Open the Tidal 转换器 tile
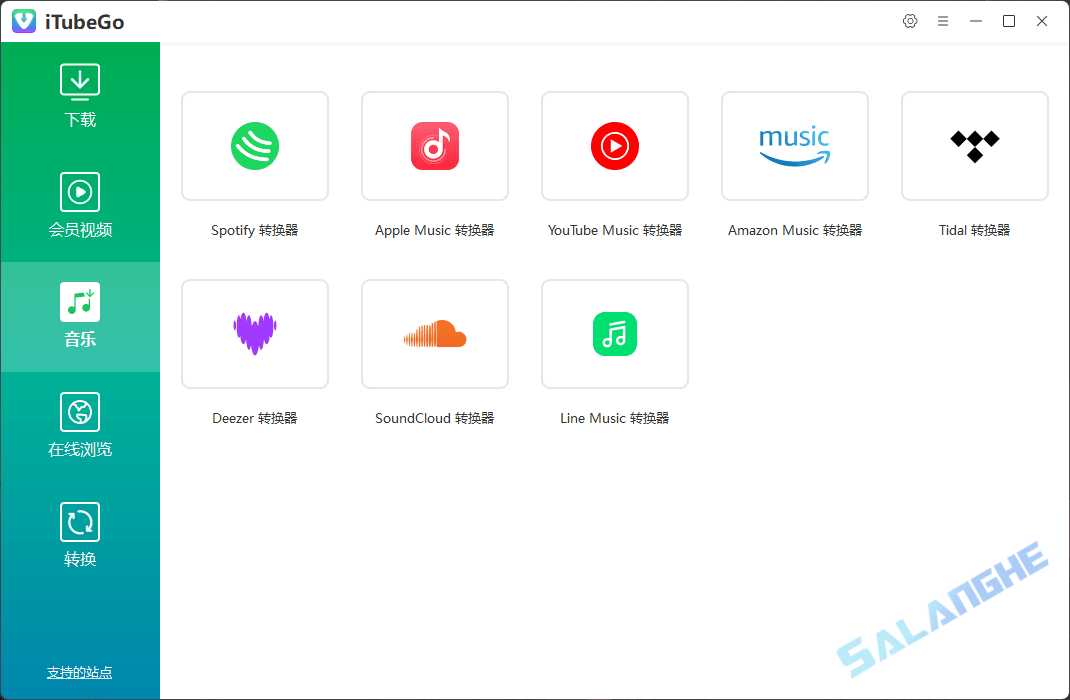Image resolution: width=1070 pixels, height=700 pixels. (x=974, y=146)
